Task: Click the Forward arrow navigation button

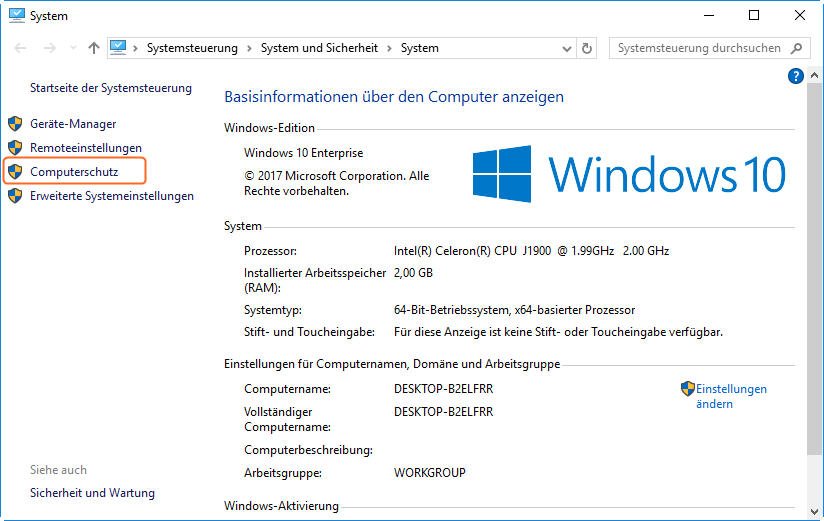Action: click(49, 48)
